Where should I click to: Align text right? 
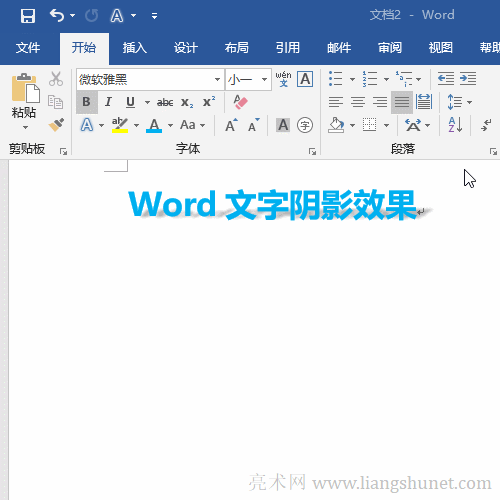(x=380, y=102)
